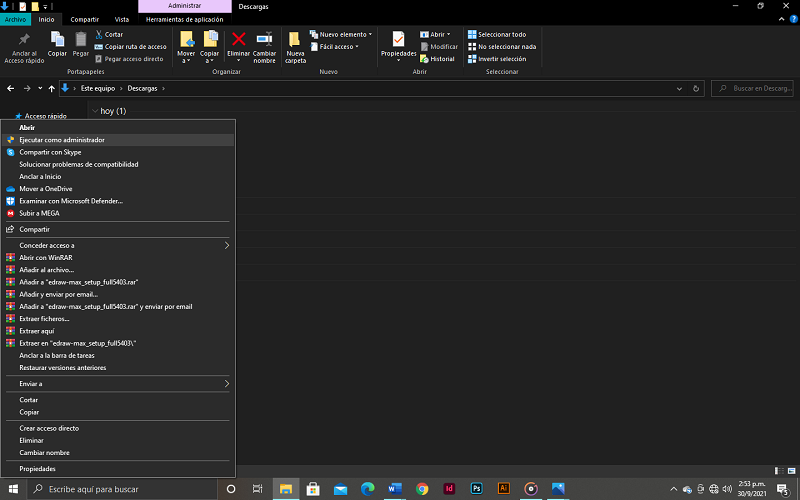
Task: Click the Cortar scissors icon
Action: [99, 34]
